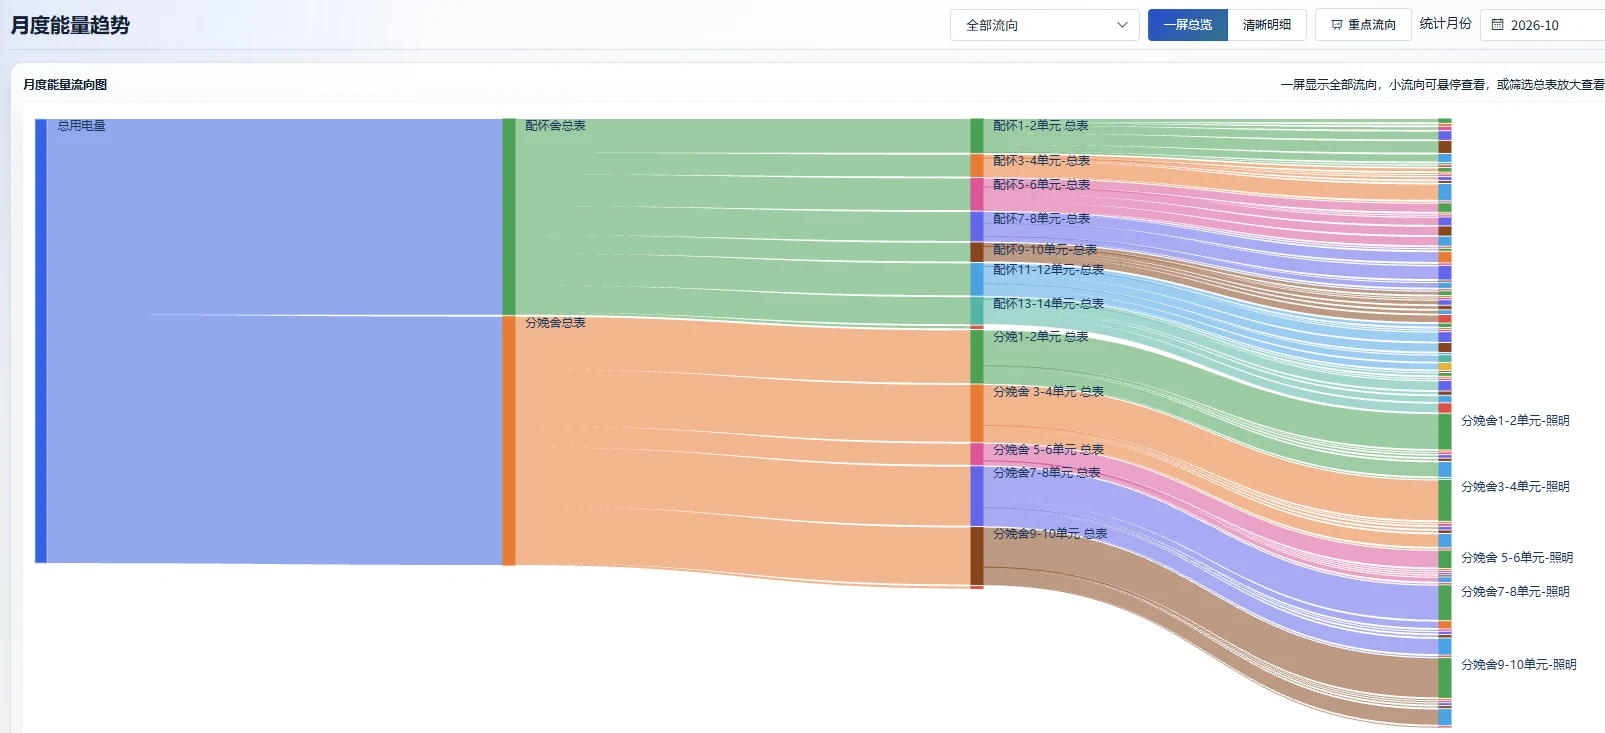The height and width of the screenshot is (733, 1605).
Task: Click the 配怀11-12单元-总表 node label
Action: [x=1048, y=270]
